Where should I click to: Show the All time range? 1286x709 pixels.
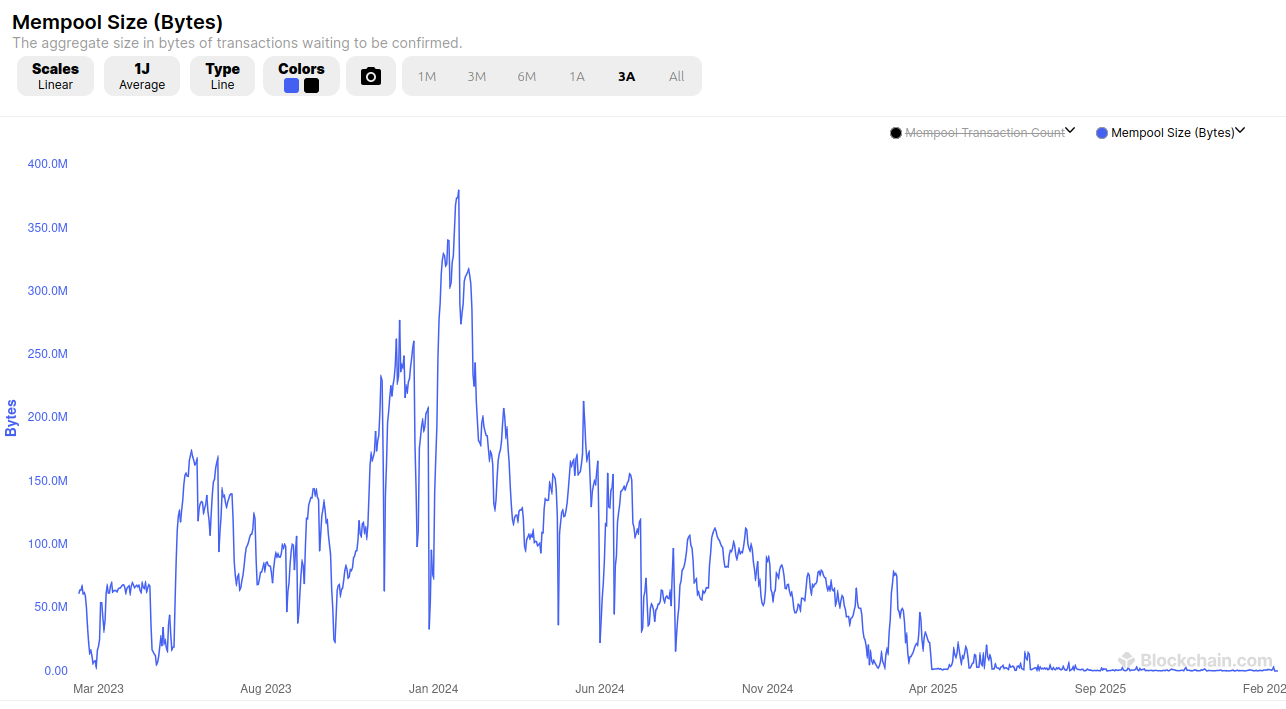tap(677, 77)
